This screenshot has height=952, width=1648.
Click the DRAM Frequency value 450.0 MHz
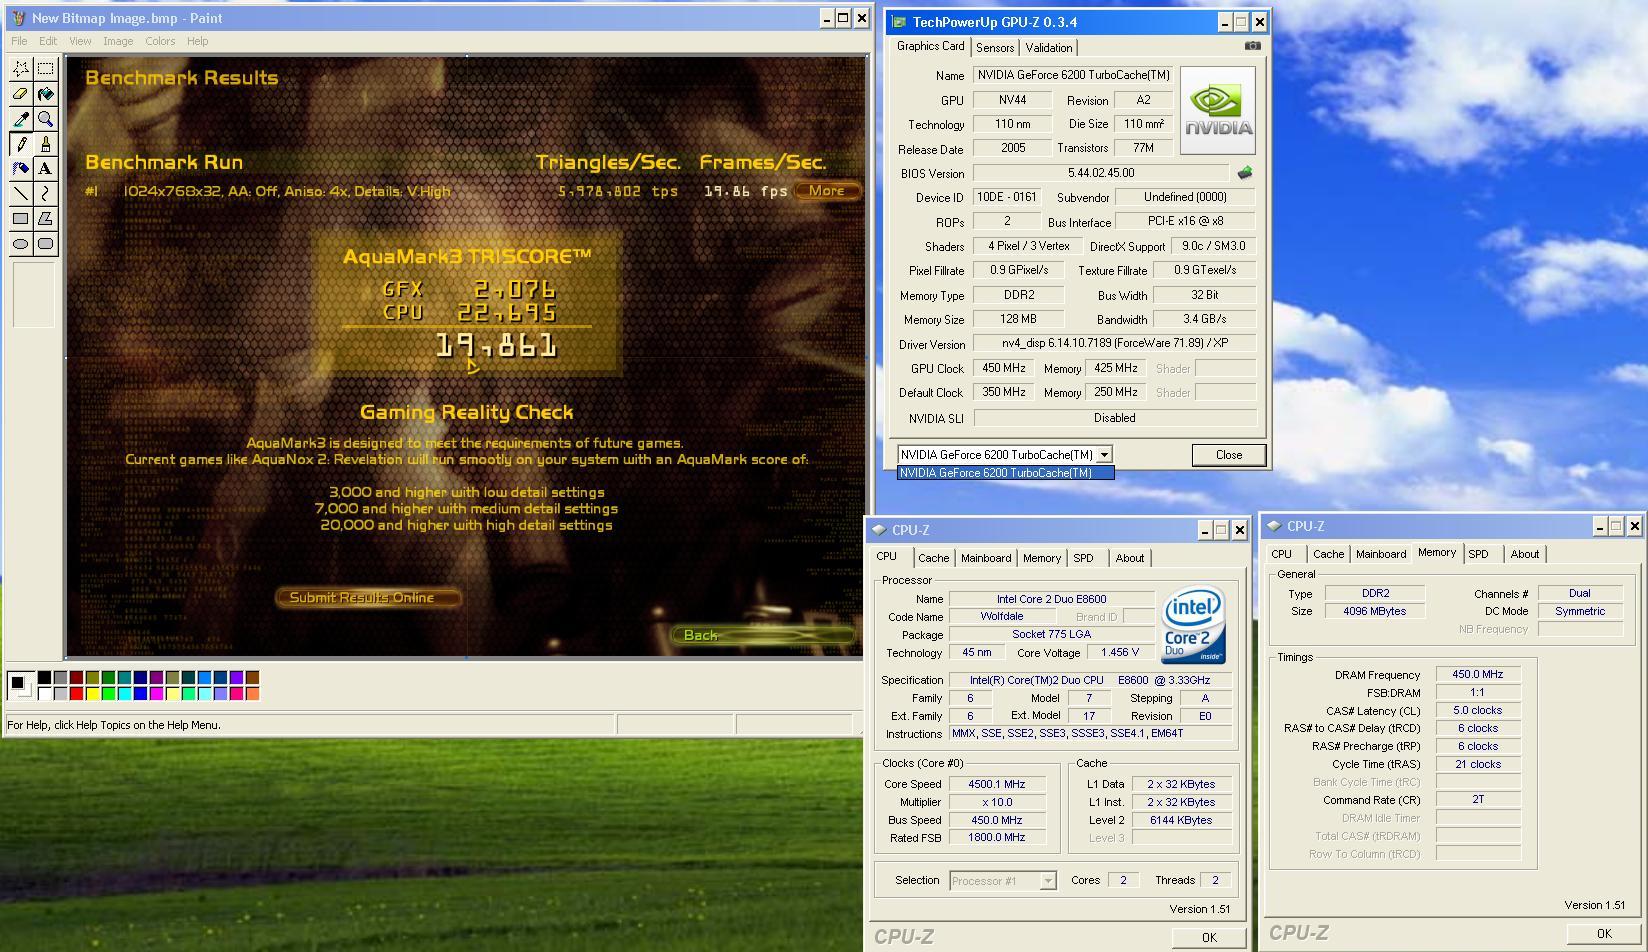click(x=1478, y=674)
